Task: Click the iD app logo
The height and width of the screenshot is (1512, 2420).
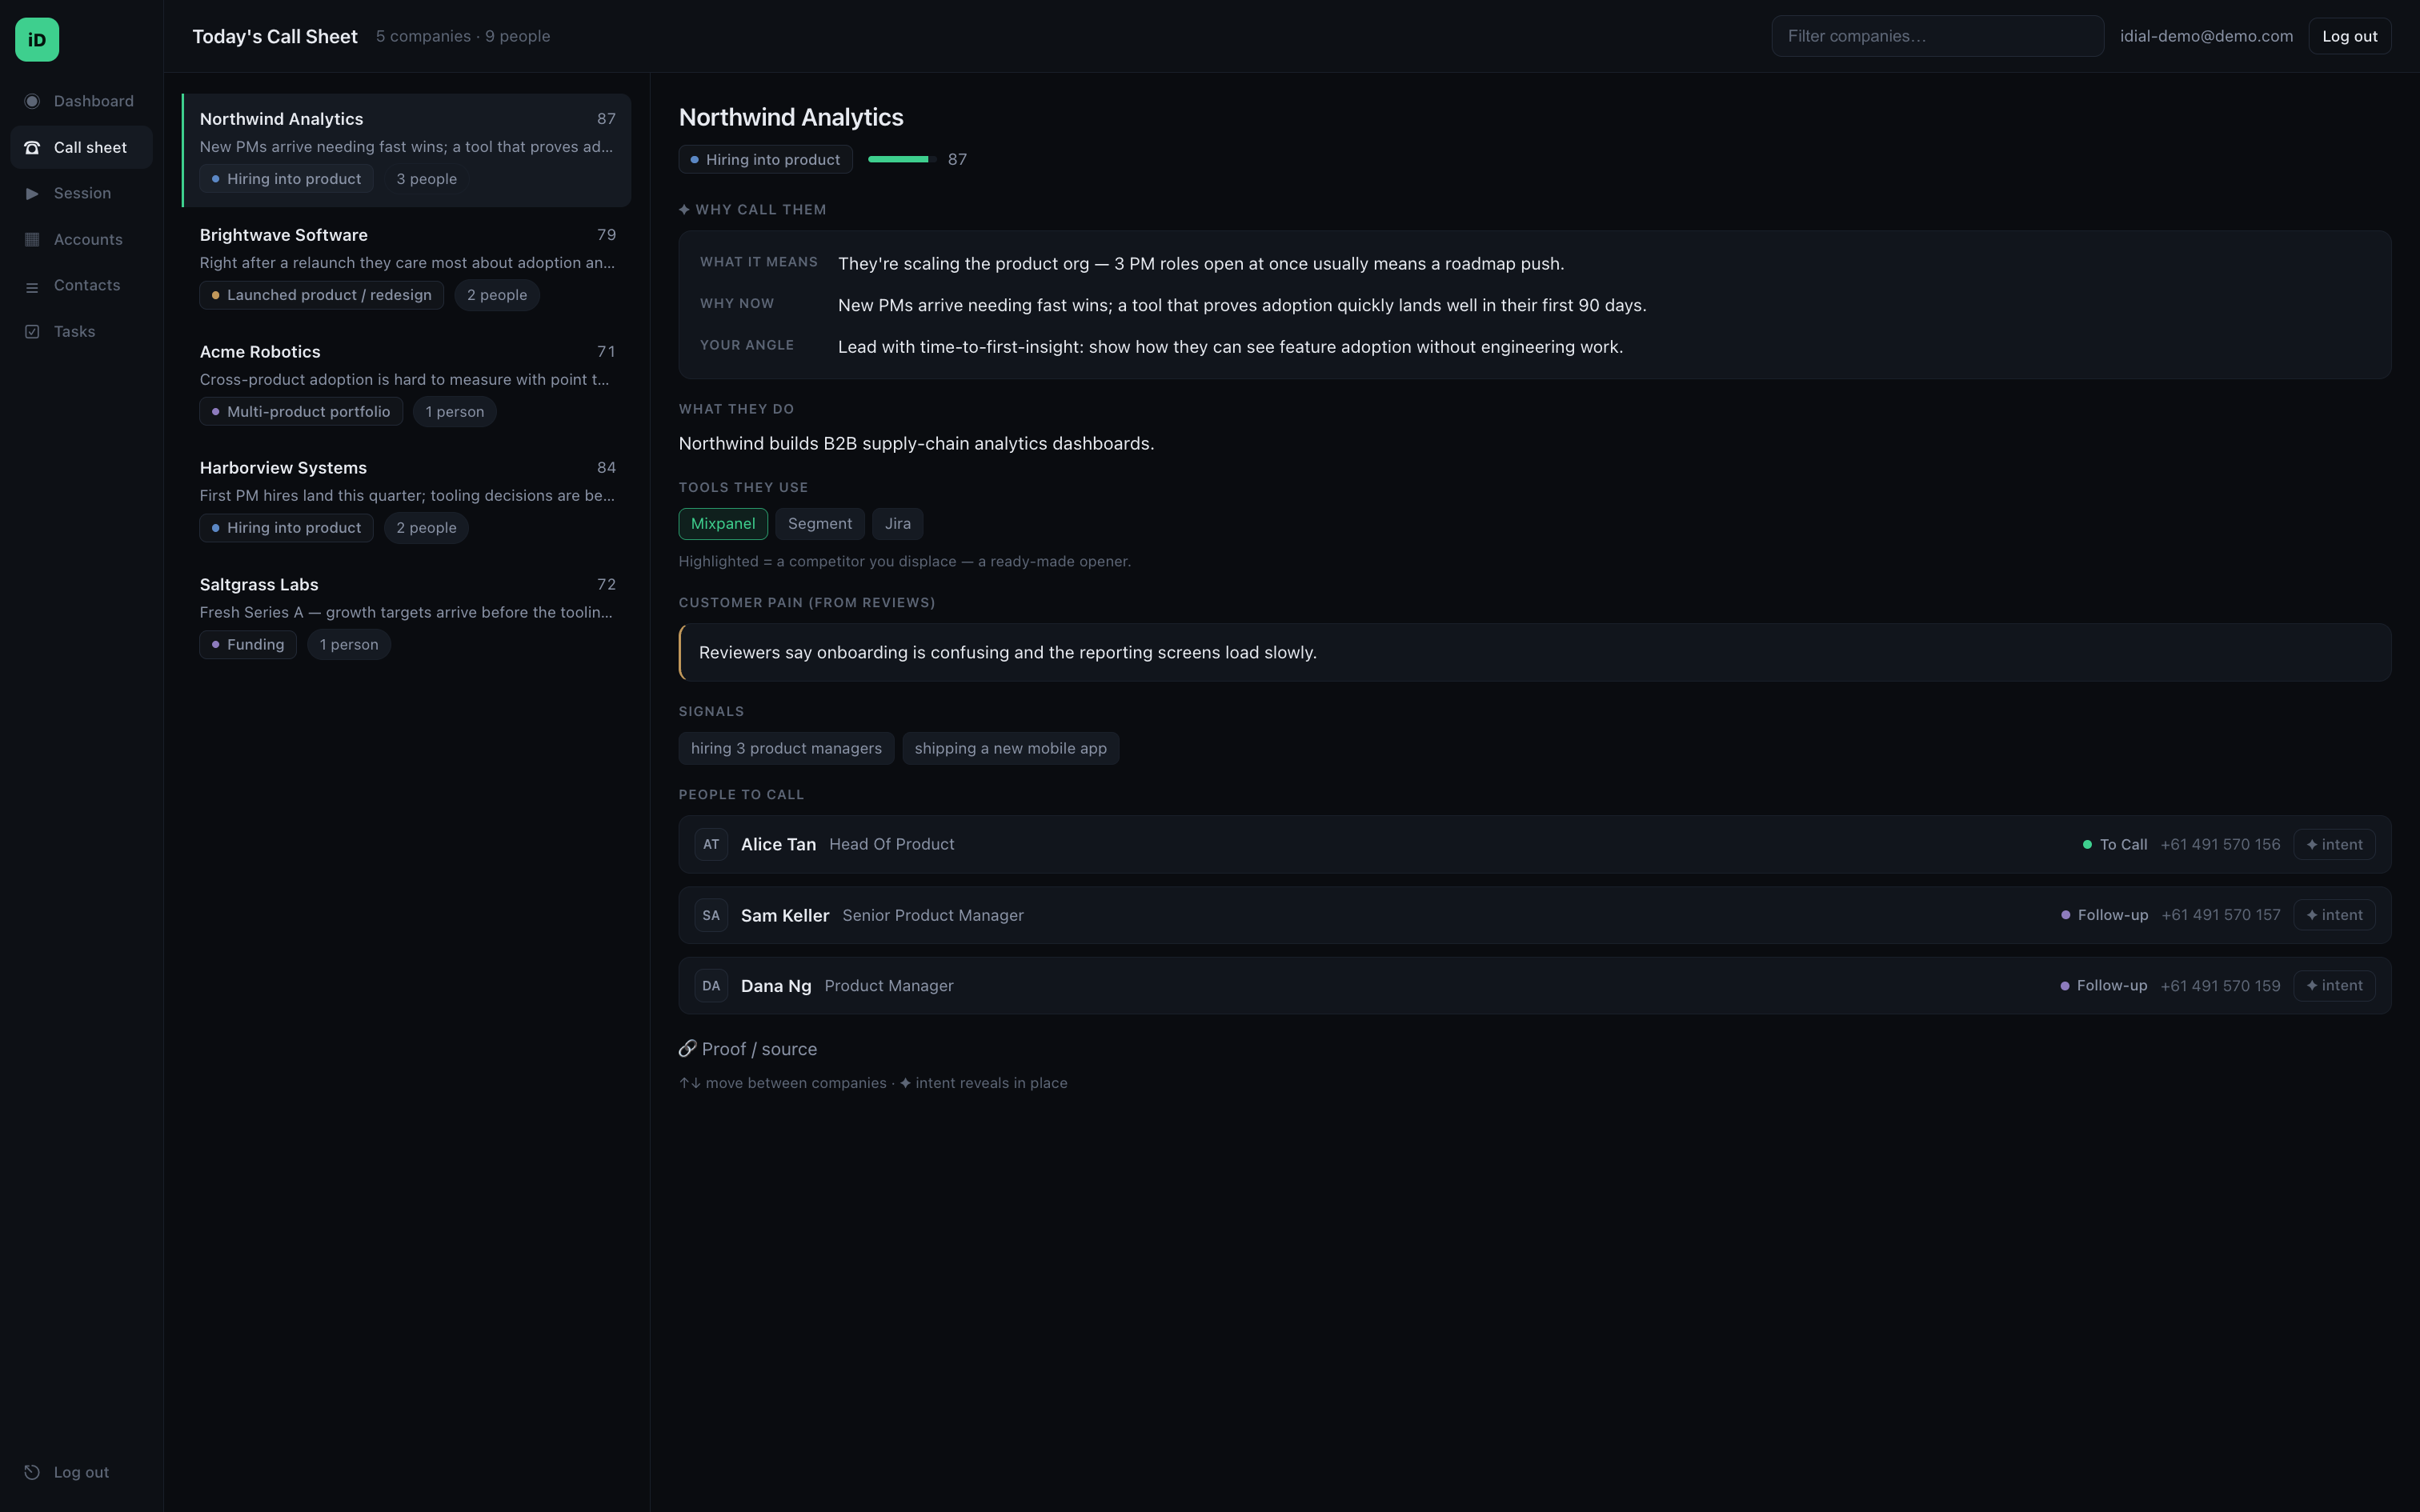Action: (37, 40)
